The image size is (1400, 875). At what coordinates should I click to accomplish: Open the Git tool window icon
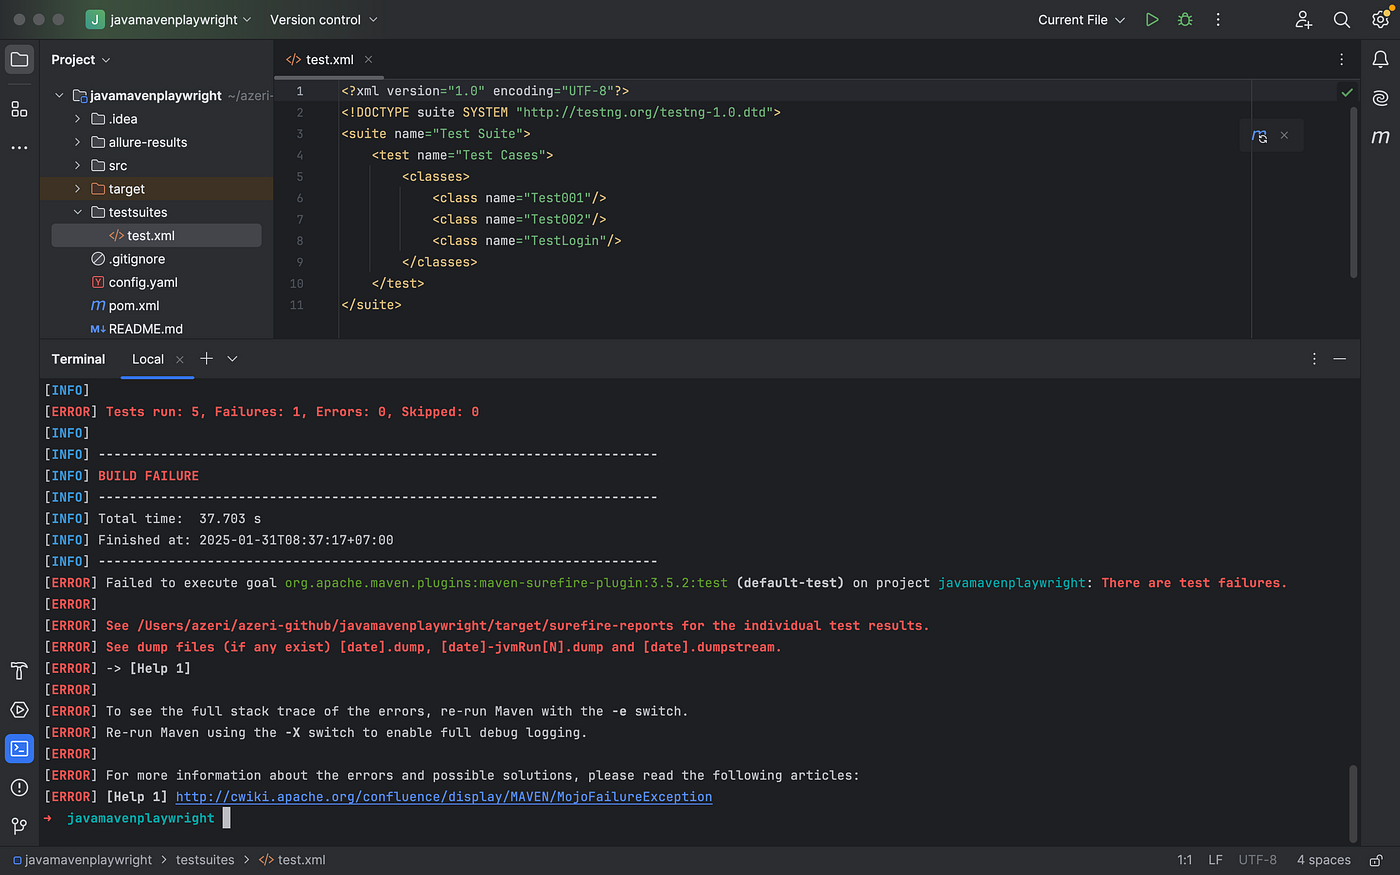coord(19,826)
